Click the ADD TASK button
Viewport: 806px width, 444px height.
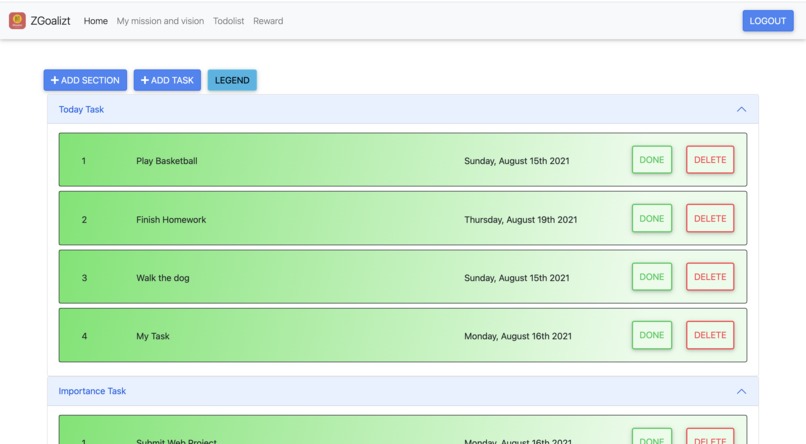pos(167,80)
